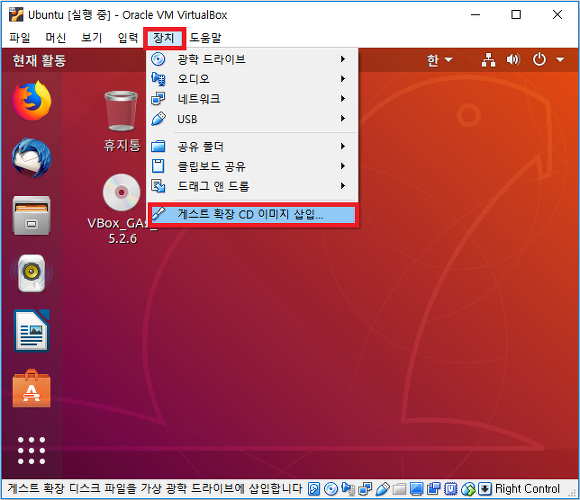580x500 pixels.
Task: Click the 현재 활동 activities button
Action: pos(39,60)
